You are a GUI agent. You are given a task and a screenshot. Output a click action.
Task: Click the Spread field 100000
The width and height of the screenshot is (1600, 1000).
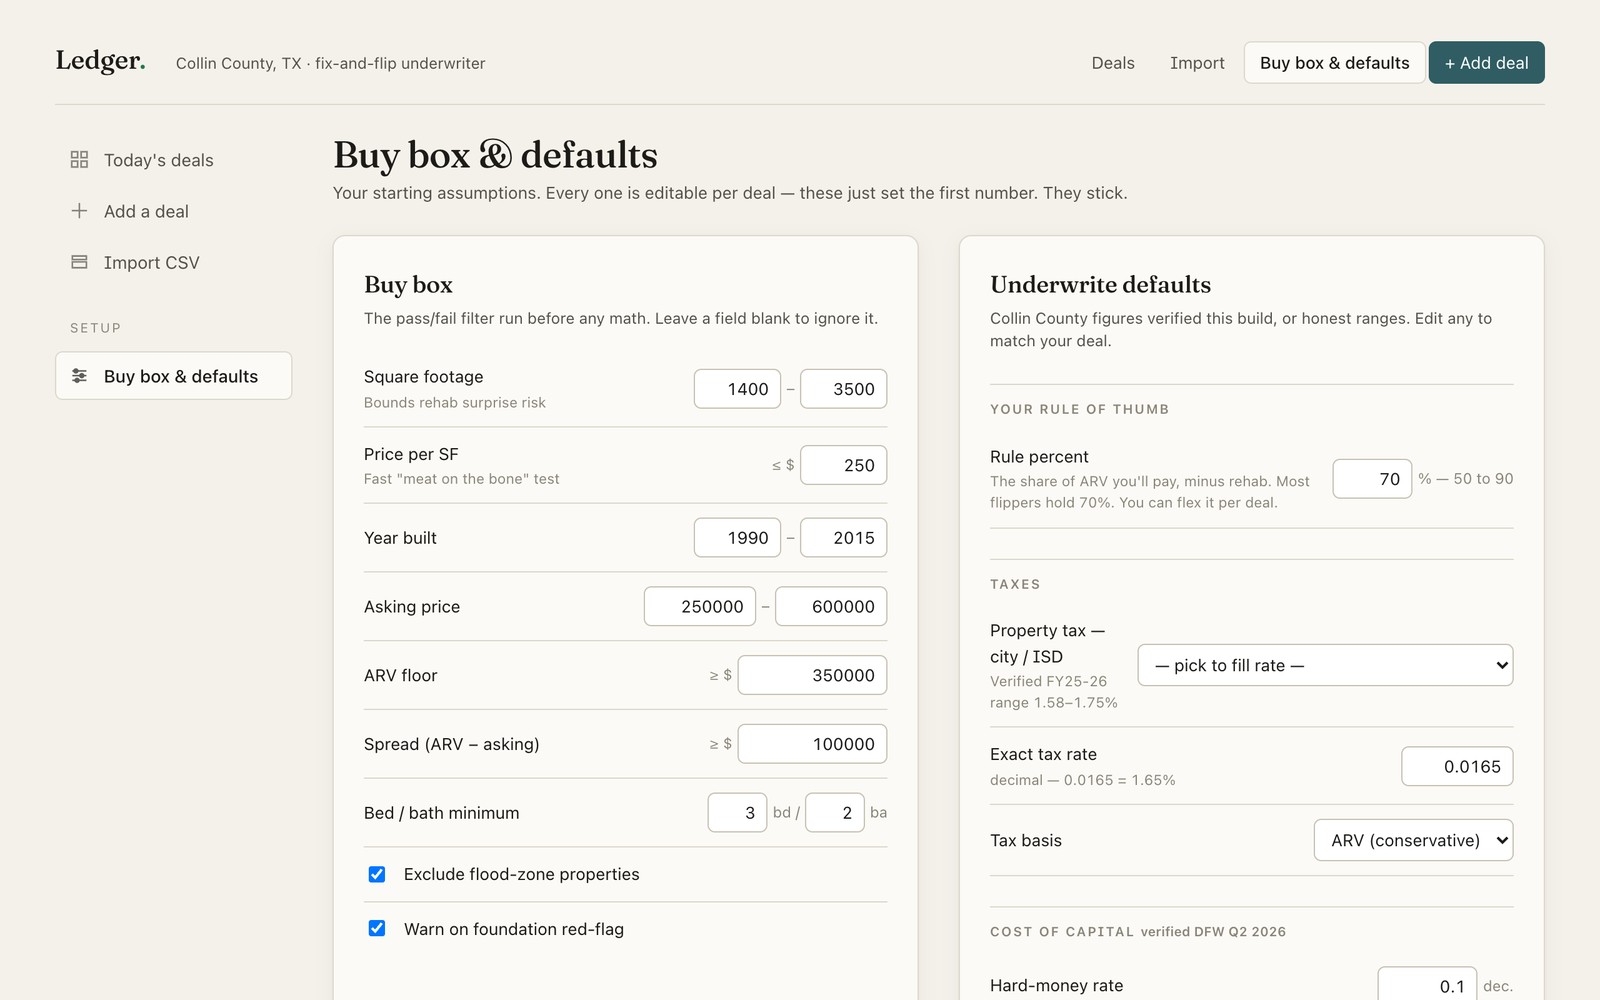point(812,744)
